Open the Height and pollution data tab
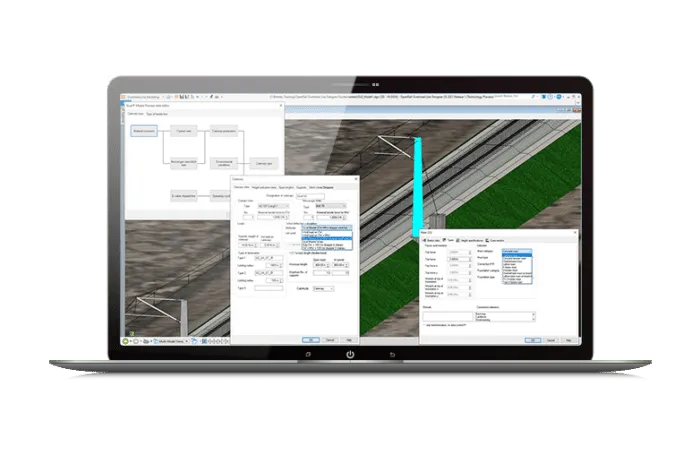The width and height of the screenshot is (700, 455). coord(262,186)
